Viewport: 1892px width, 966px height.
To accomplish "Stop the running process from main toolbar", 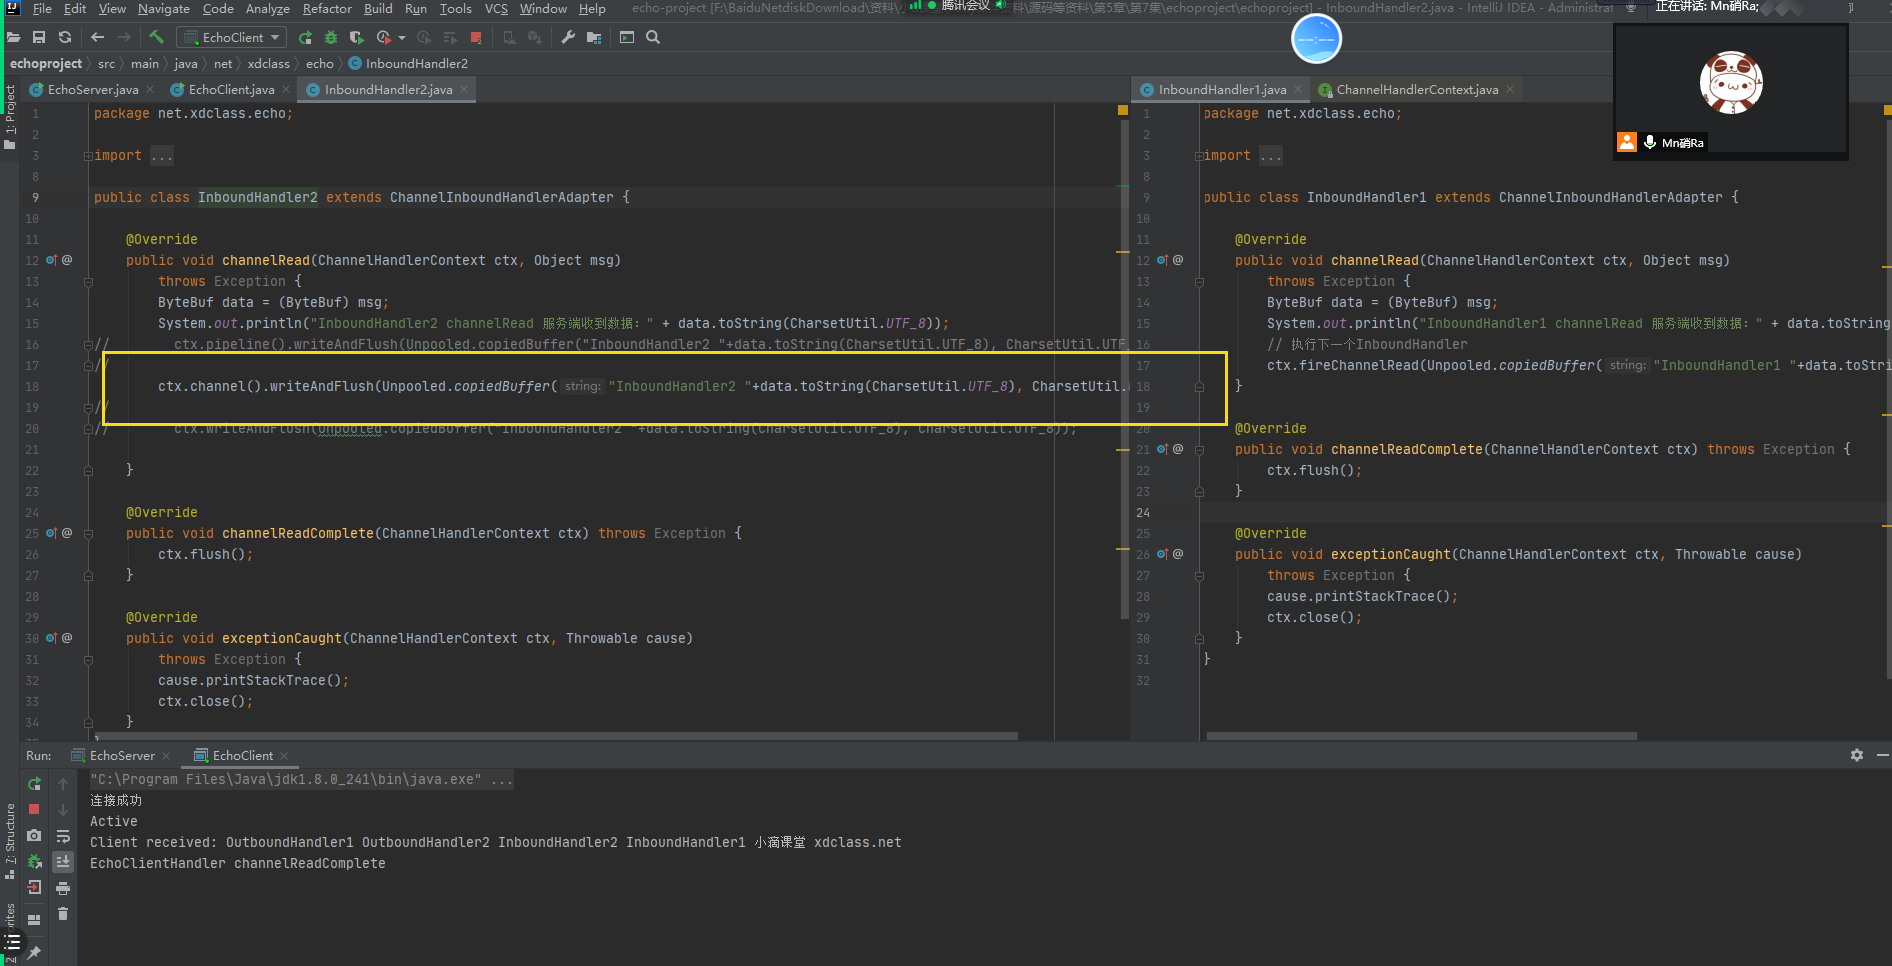I will point(476,37).
